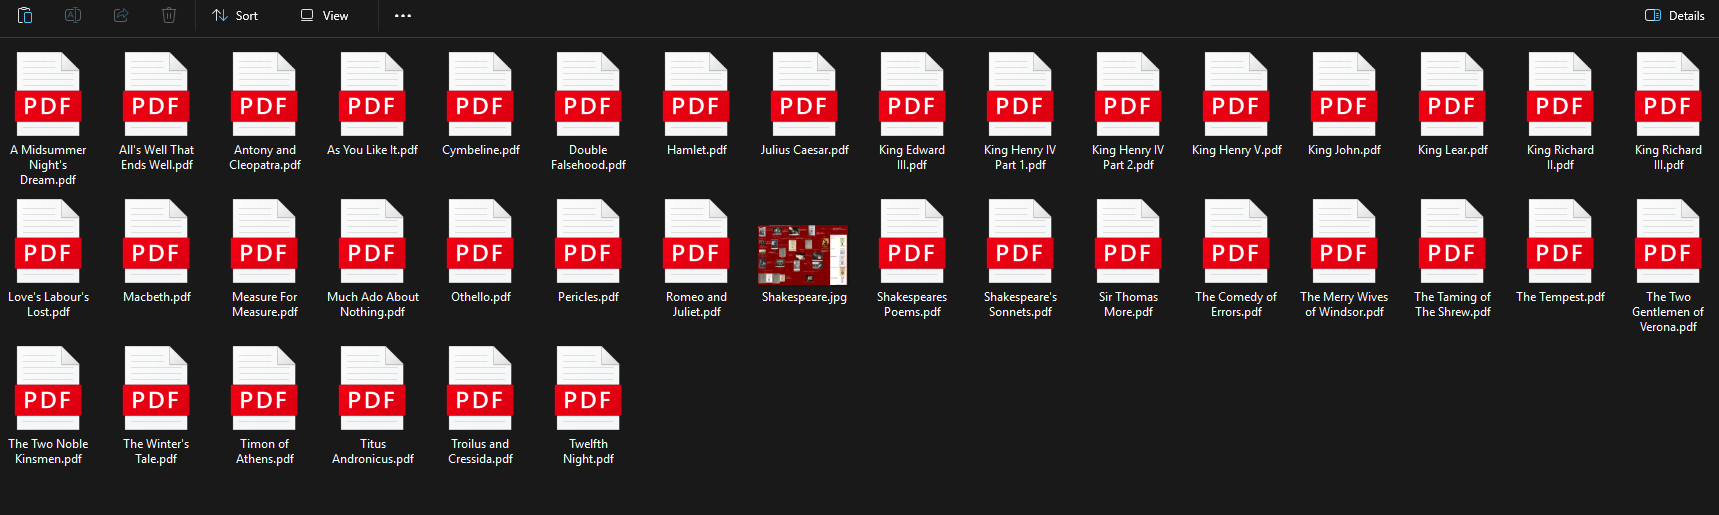Click the Delete trash can icon

coord(169,15)
